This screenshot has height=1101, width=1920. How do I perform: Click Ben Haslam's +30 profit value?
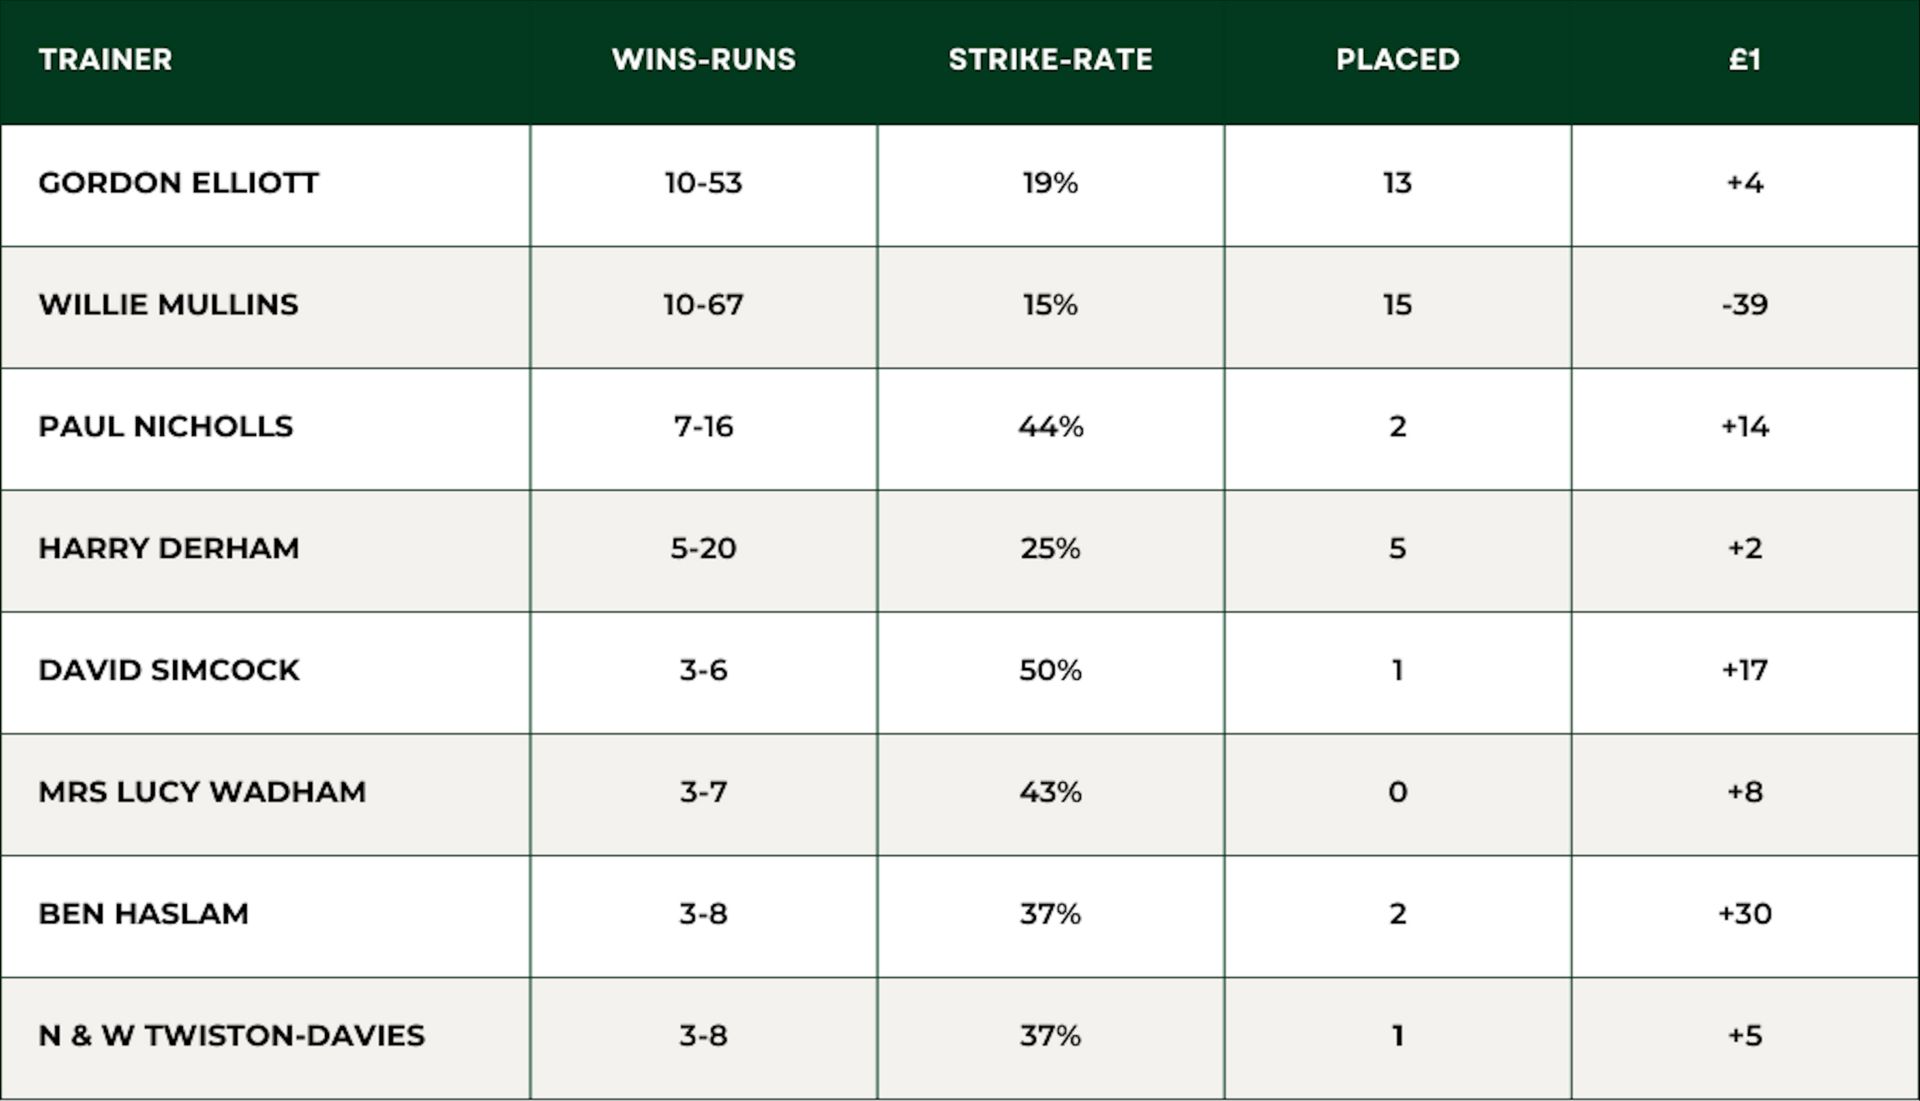[1744, 914]
